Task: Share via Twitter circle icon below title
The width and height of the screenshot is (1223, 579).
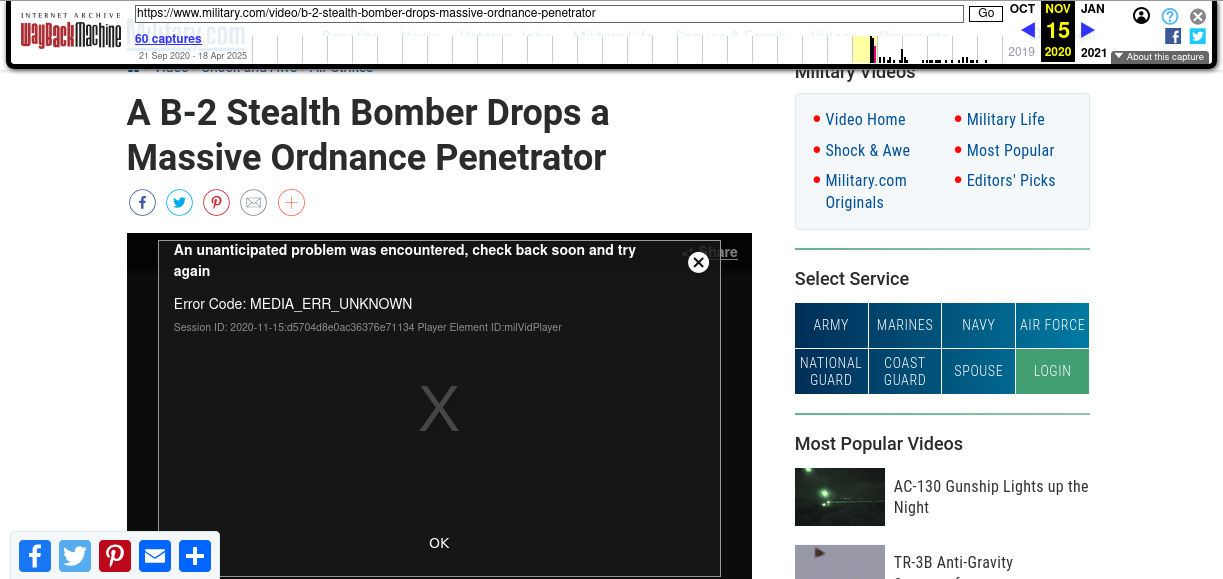Action: coord(180,203)
